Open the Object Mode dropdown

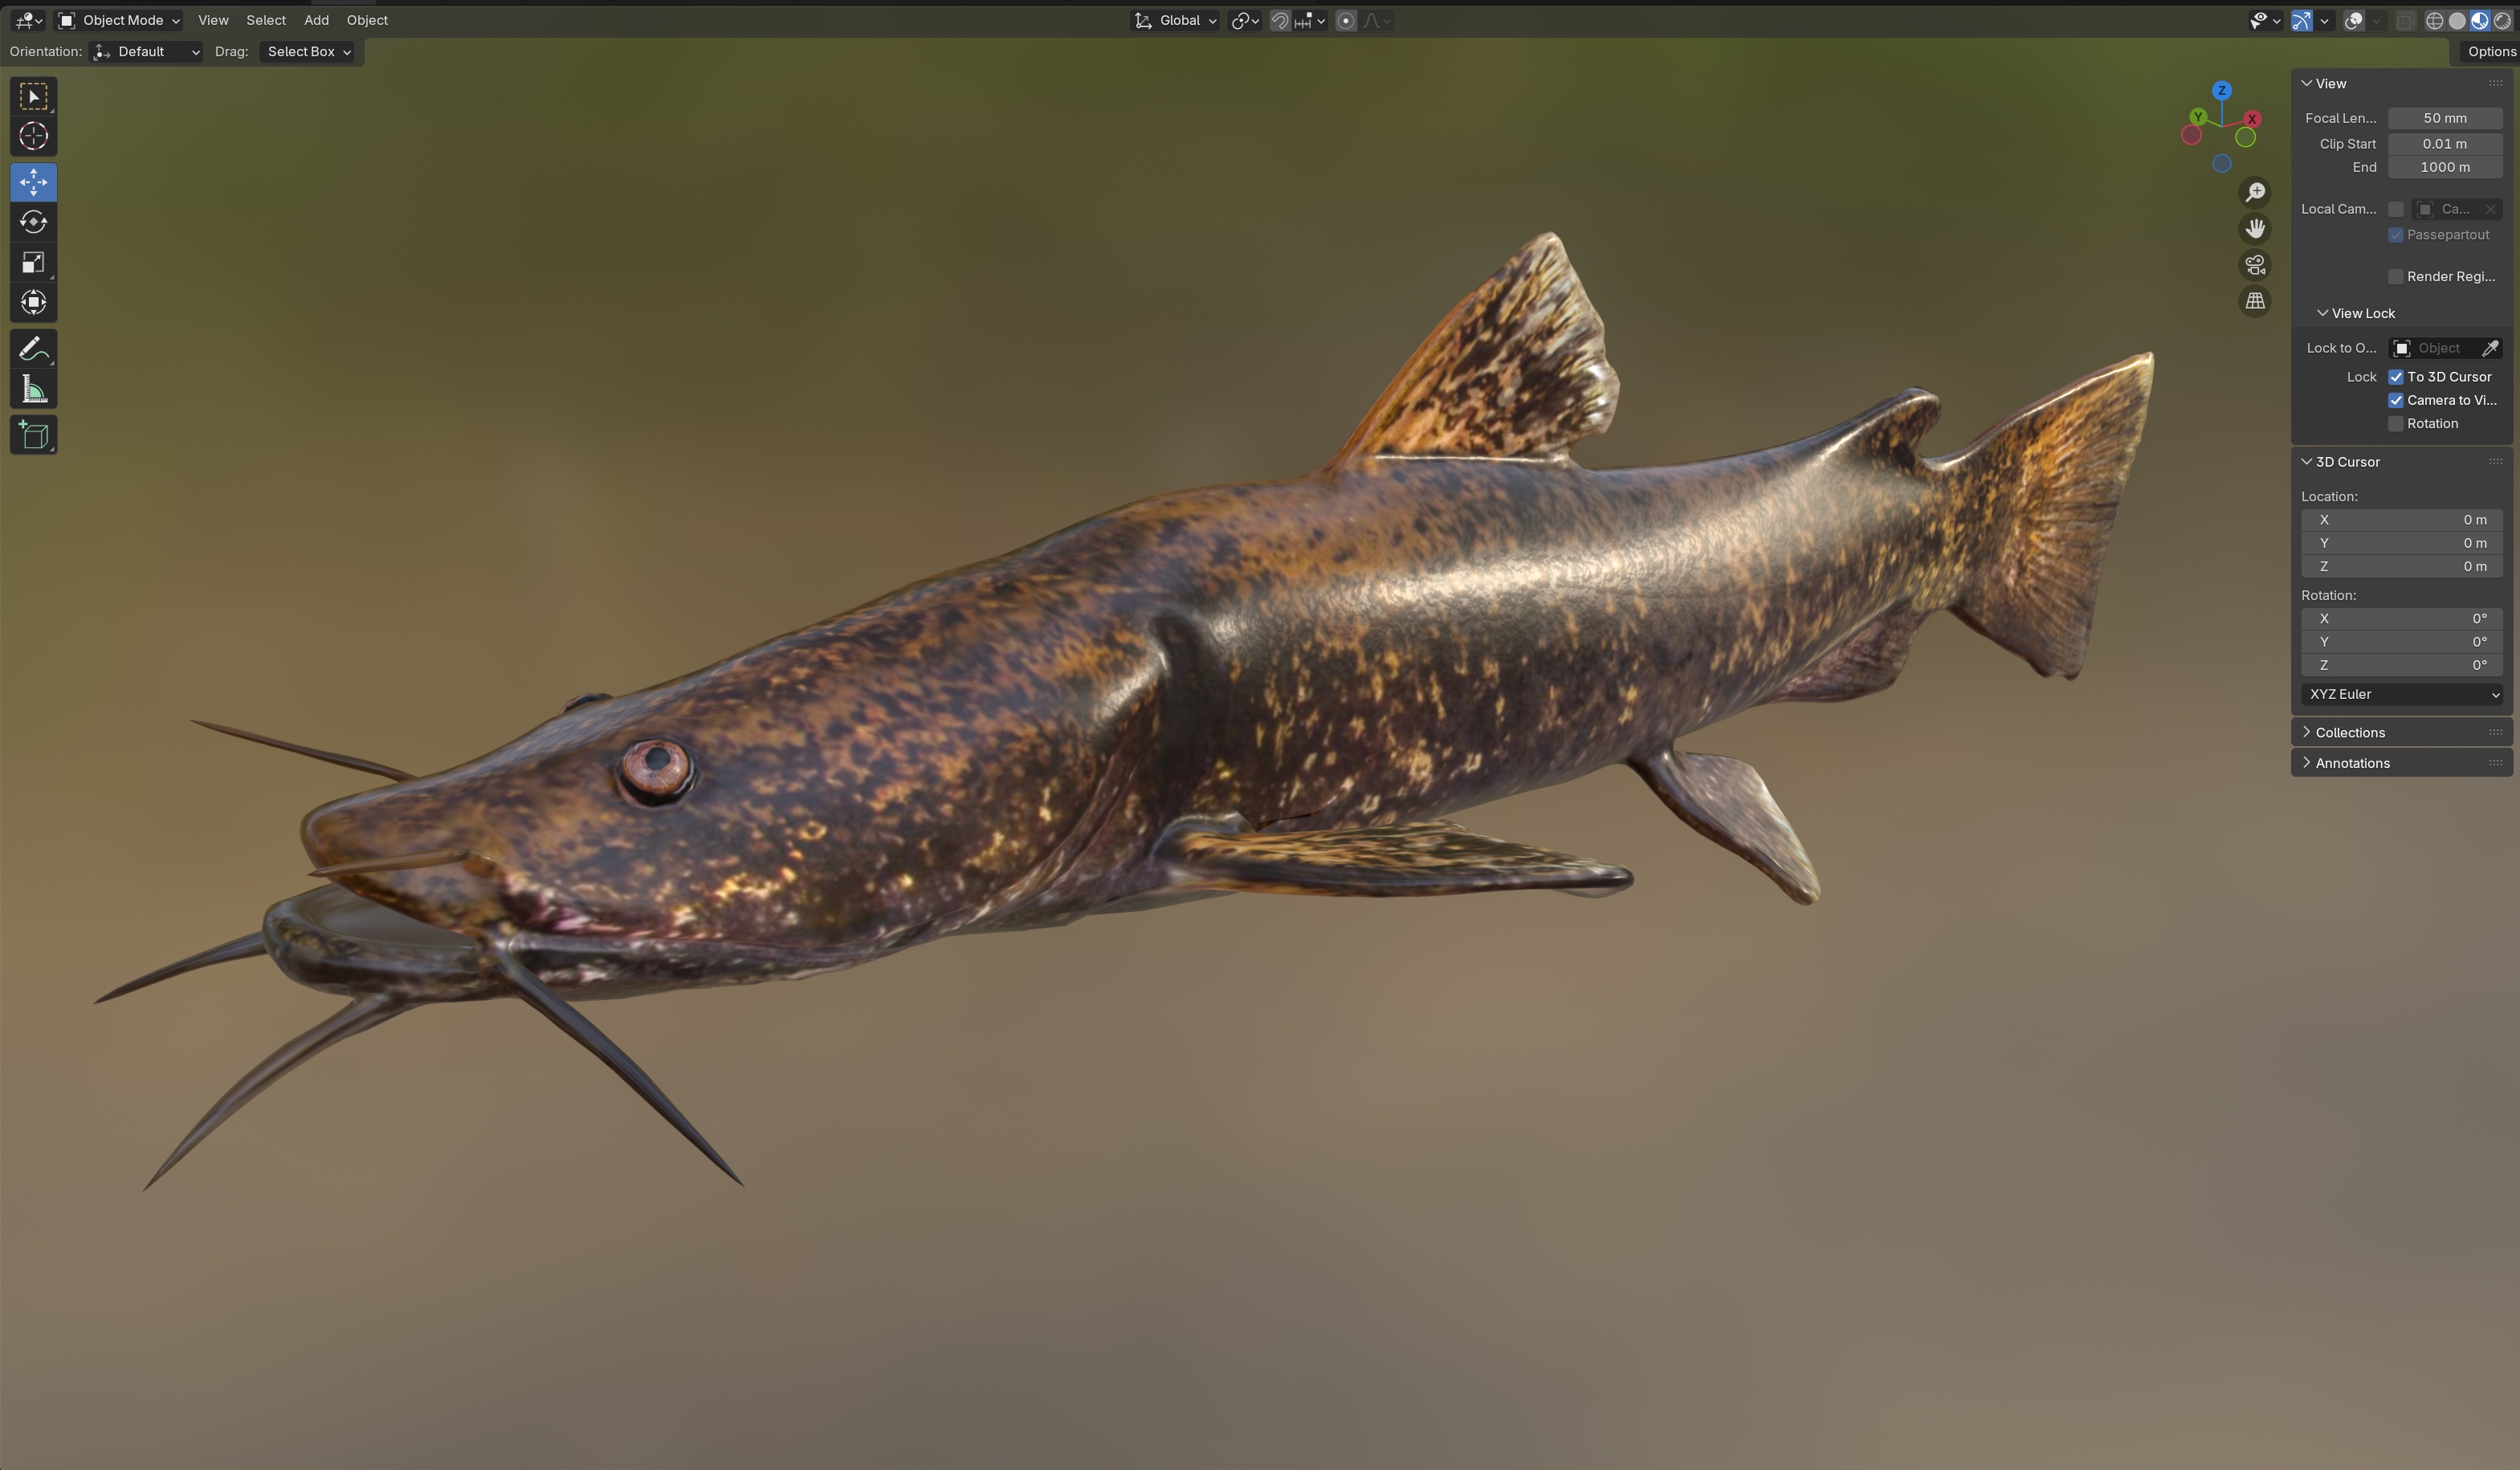(119, 20)
